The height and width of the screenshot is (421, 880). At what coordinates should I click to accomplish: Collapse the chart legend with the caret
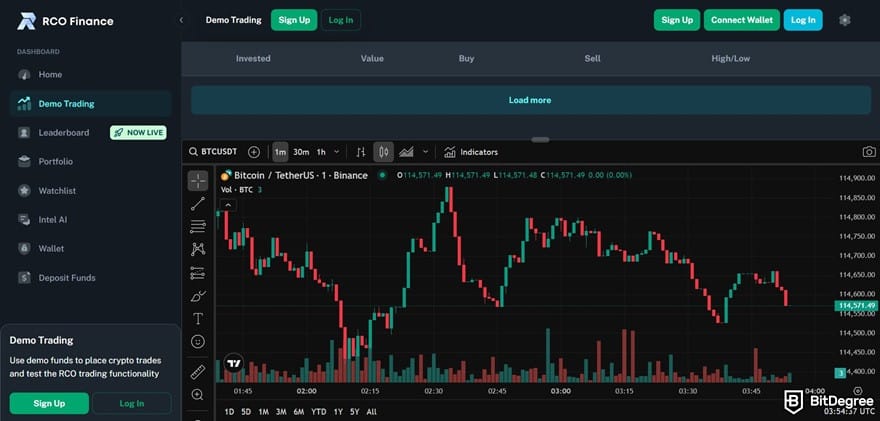pos(227,205)
